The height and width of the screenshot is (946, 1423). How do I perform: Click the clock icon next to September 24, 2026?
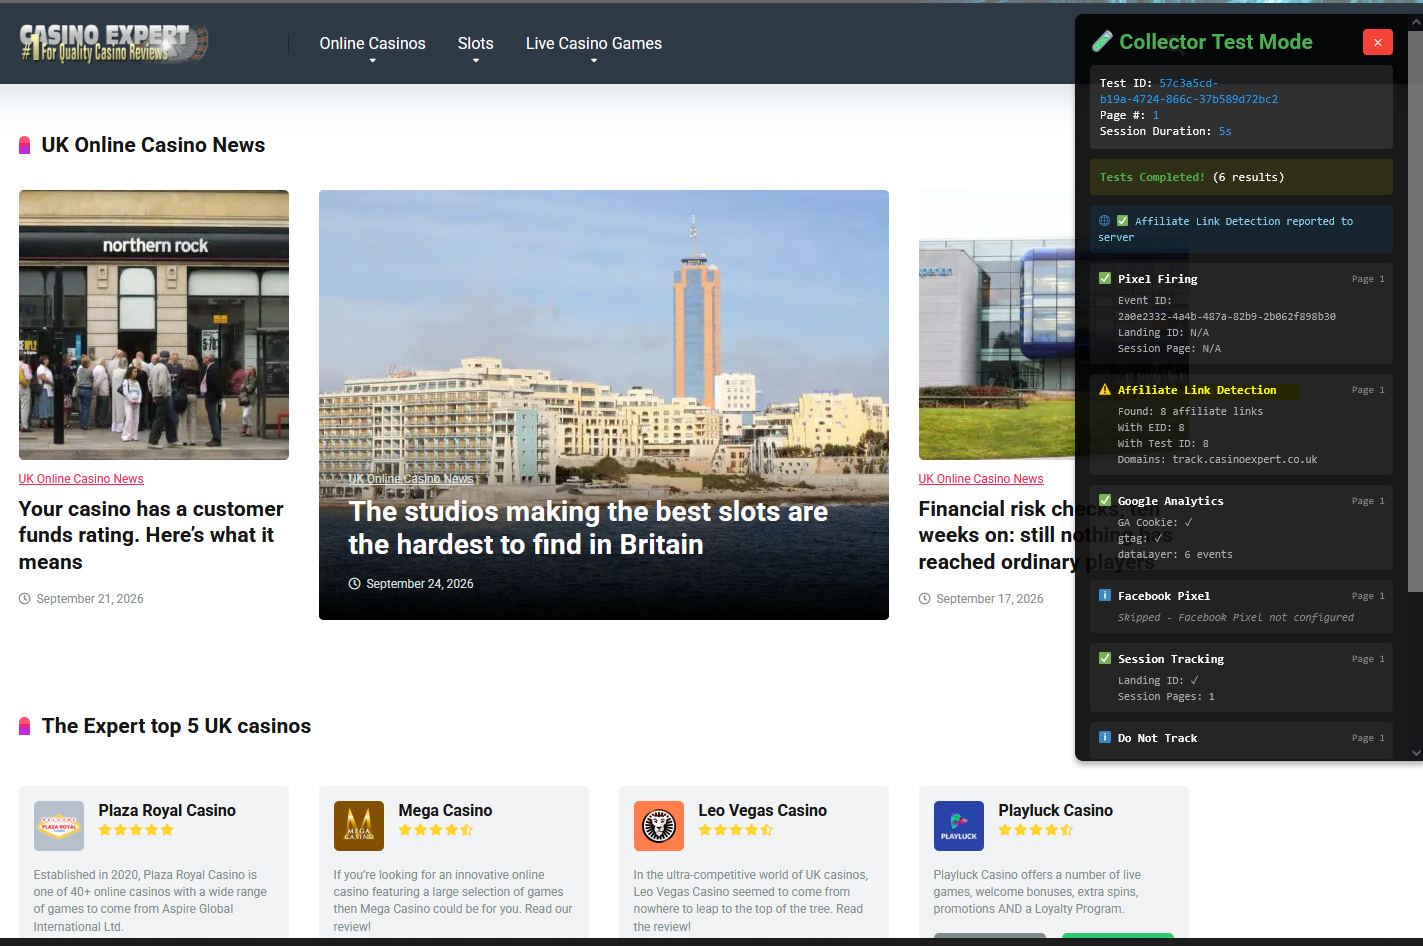[x=354, y=584]
